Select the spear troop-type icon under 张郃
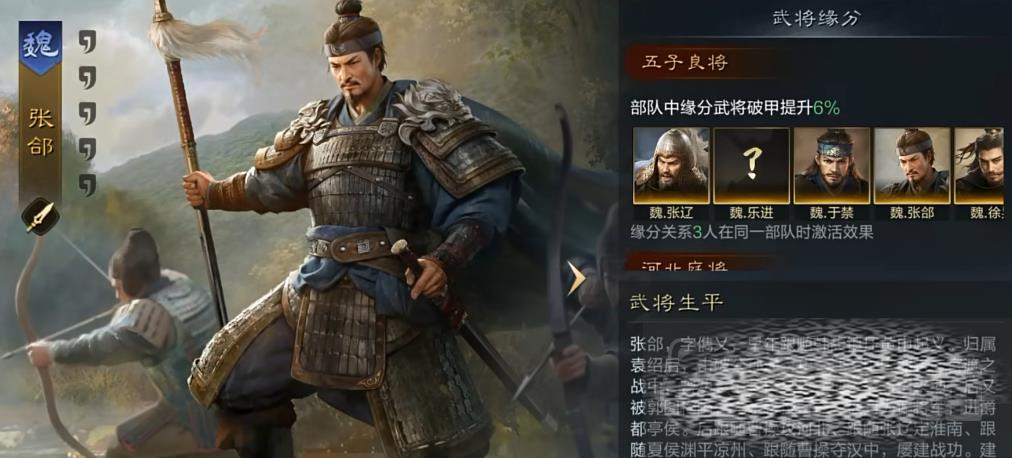The height and width of the screenshot is (458, 1012). coord(40,216)
